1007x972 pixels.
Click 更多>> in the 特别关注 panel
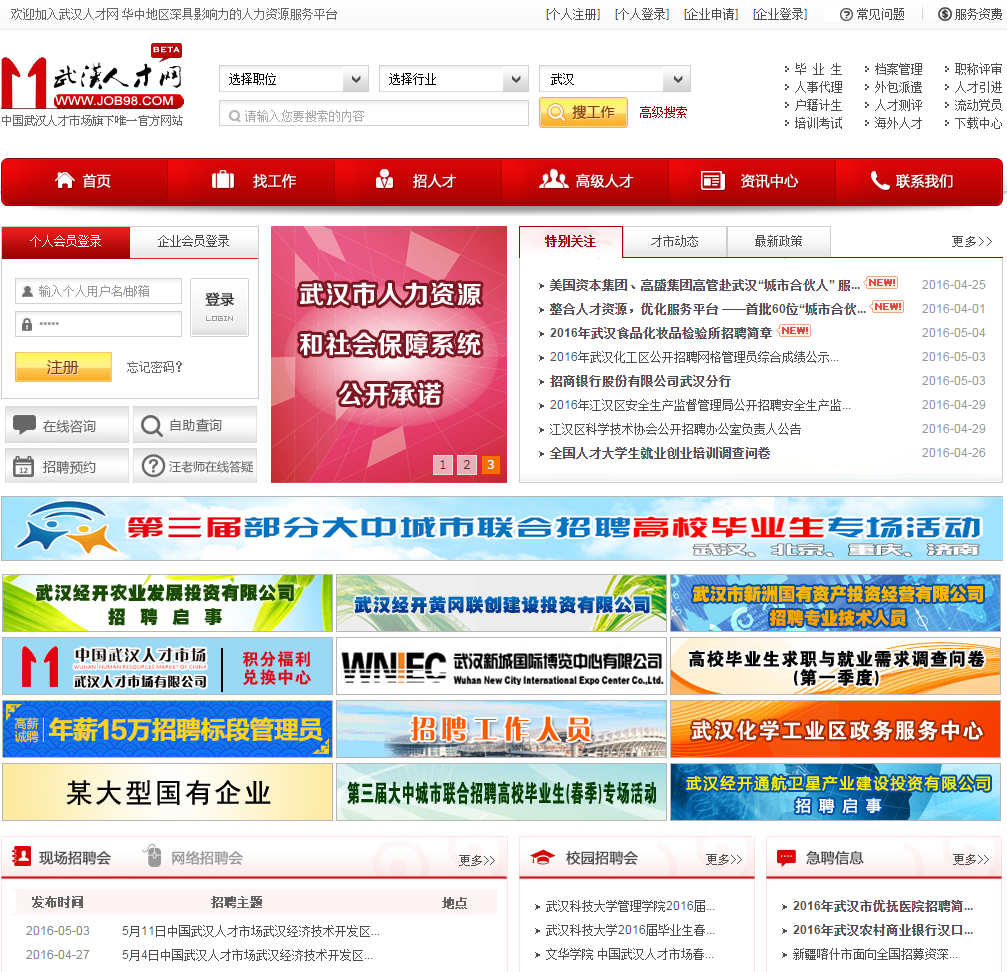tap(972, 241)
